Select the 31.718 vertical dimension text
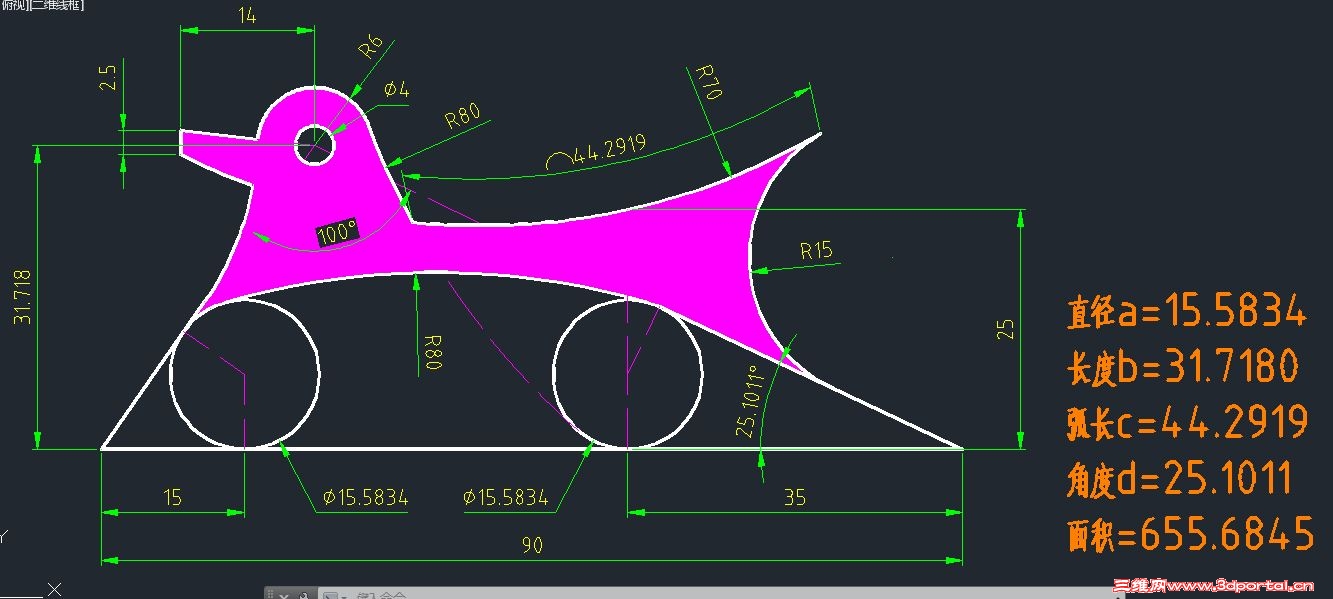1333x599 pixels. (21, 297)
